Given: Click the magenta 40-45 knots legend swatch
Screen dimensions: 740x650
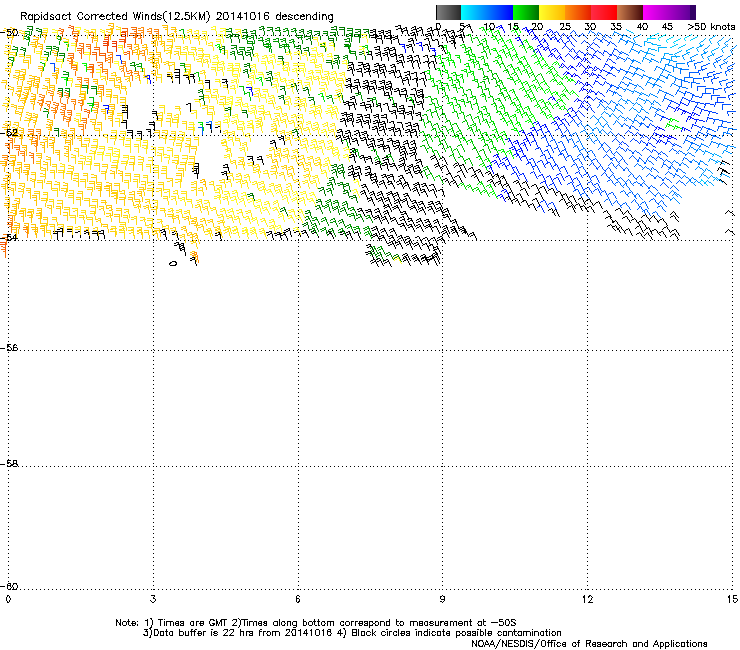Looking at the screenshot, I should [656, 12].
